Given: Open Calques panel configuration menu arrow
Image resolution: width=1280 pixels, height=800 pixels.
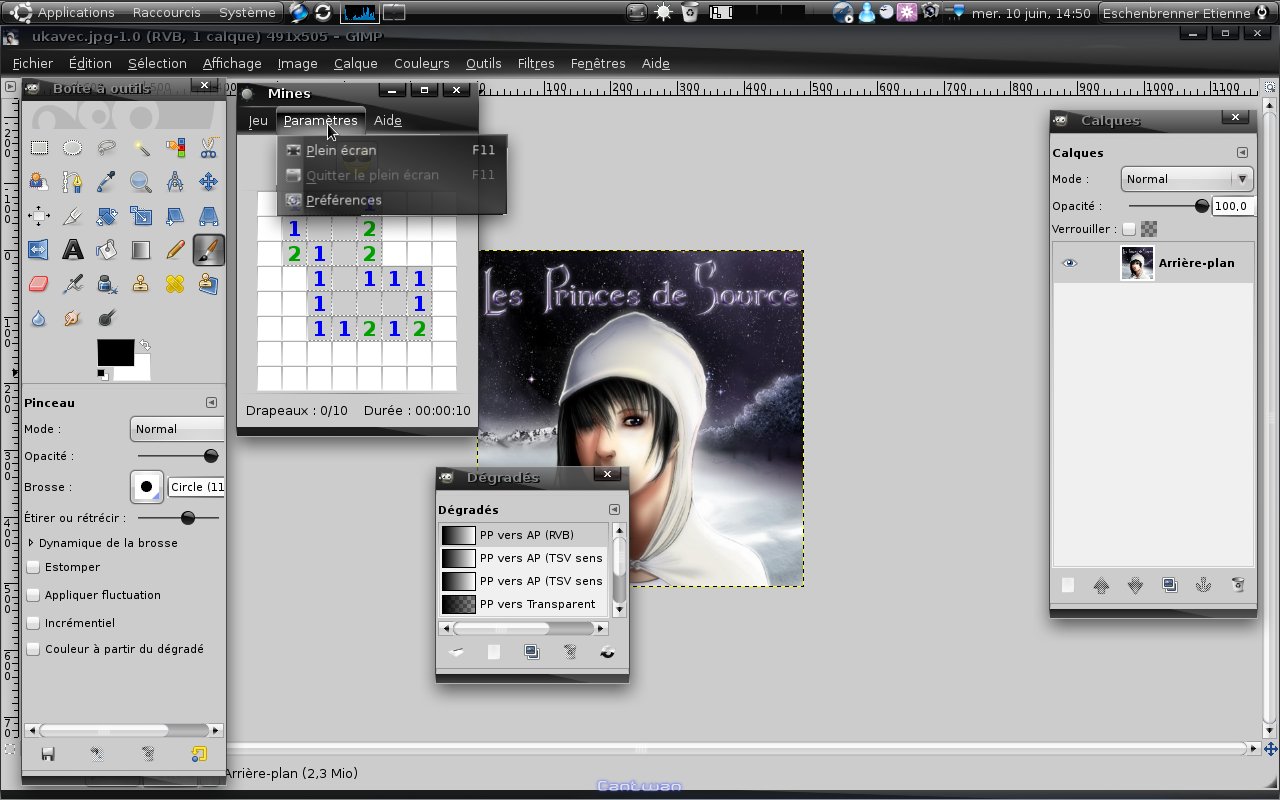Looking at the screenshot, I should [1242, 153].
